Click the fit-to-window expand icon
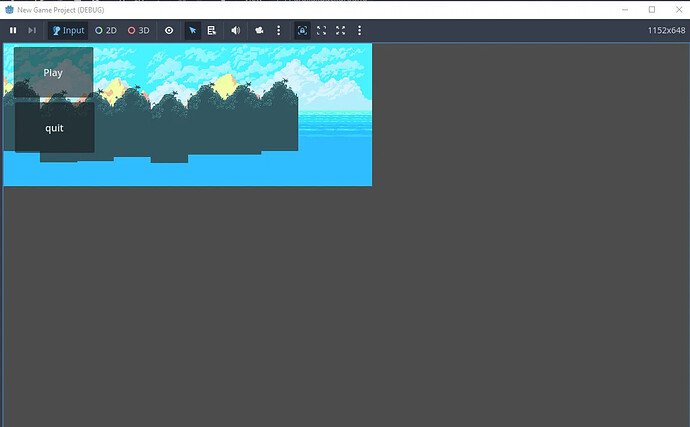 [321, 31]
